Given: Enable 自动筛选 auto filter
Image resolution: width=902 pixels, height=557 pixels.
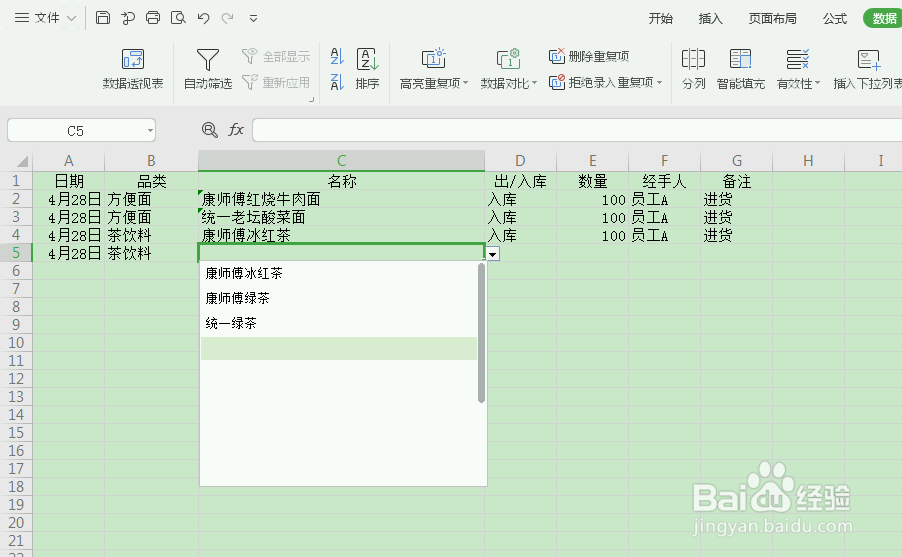Looking at the screenshot, I should pos(208,68).
